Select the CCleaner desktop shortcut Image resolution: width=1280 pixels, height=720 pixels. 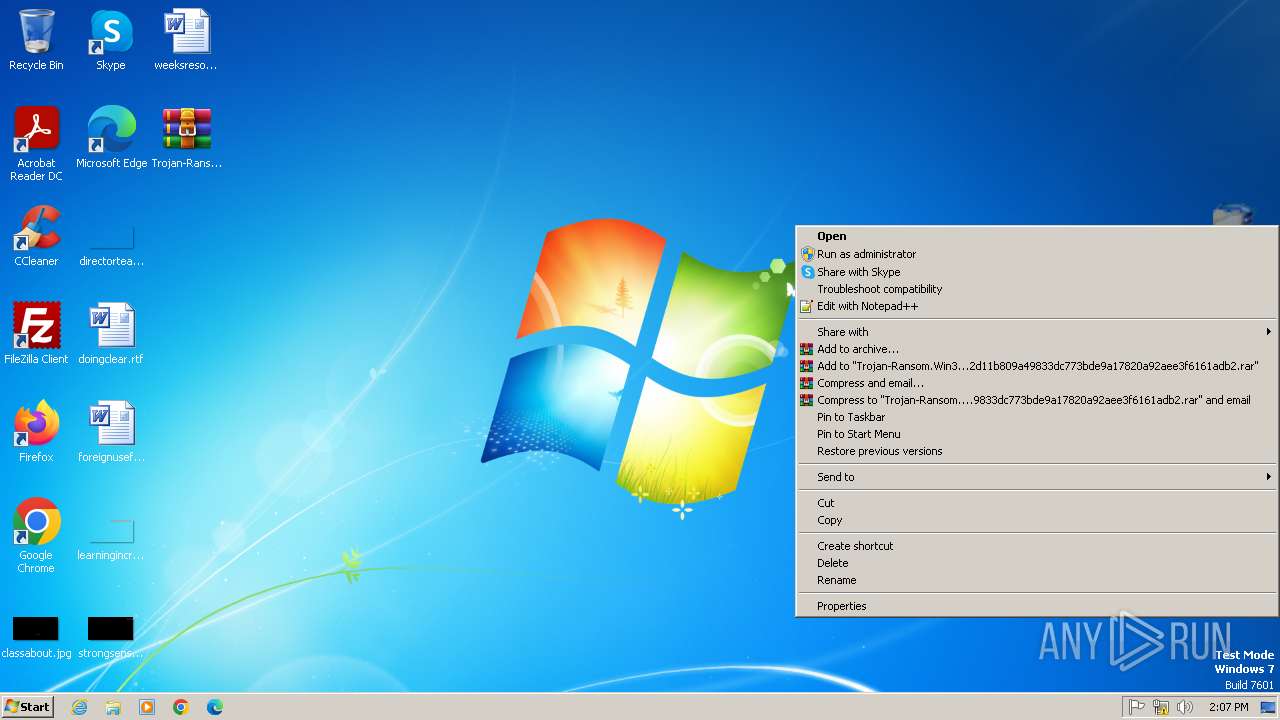36,236
